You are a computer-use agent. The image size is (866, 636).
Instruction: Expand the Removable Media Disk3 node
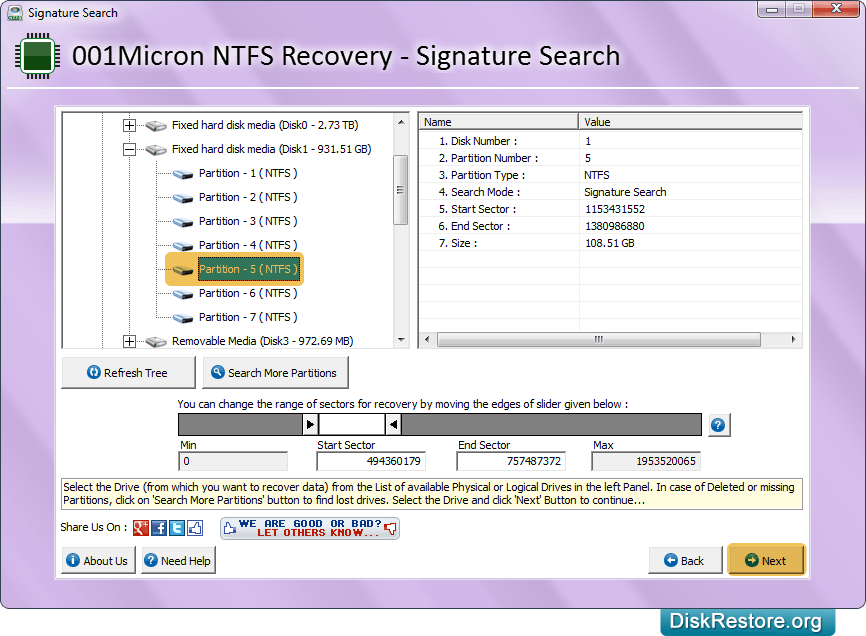click(x=129, y=341)
